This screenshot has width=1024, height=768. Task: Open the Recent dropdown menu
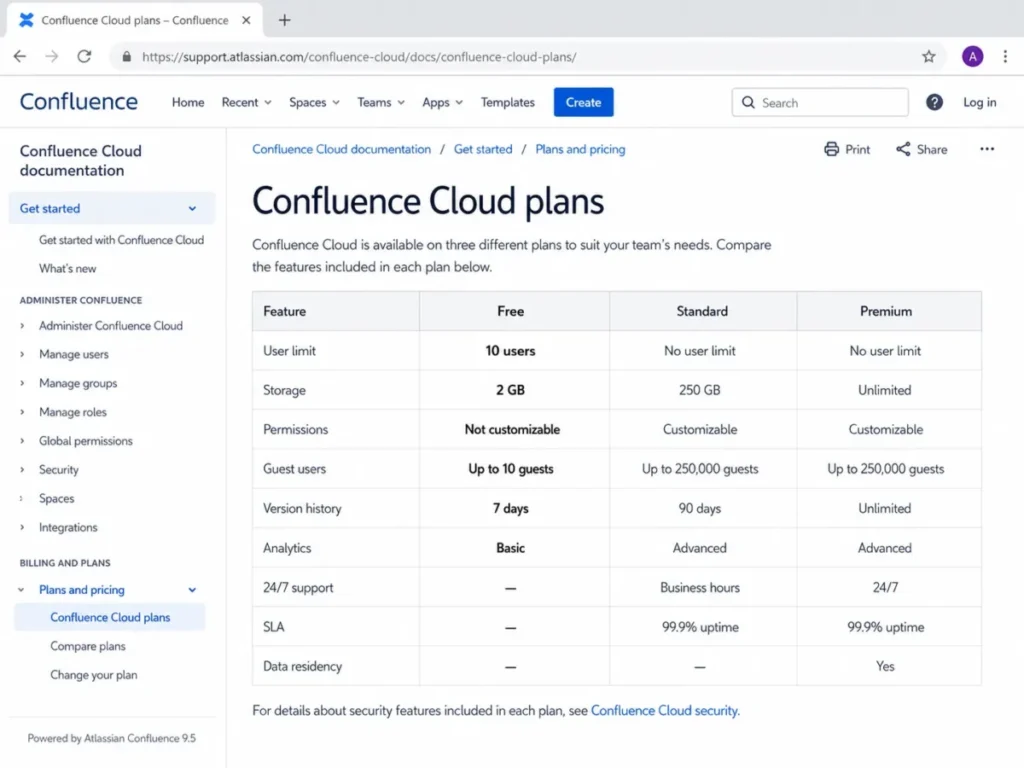point(246,103)
